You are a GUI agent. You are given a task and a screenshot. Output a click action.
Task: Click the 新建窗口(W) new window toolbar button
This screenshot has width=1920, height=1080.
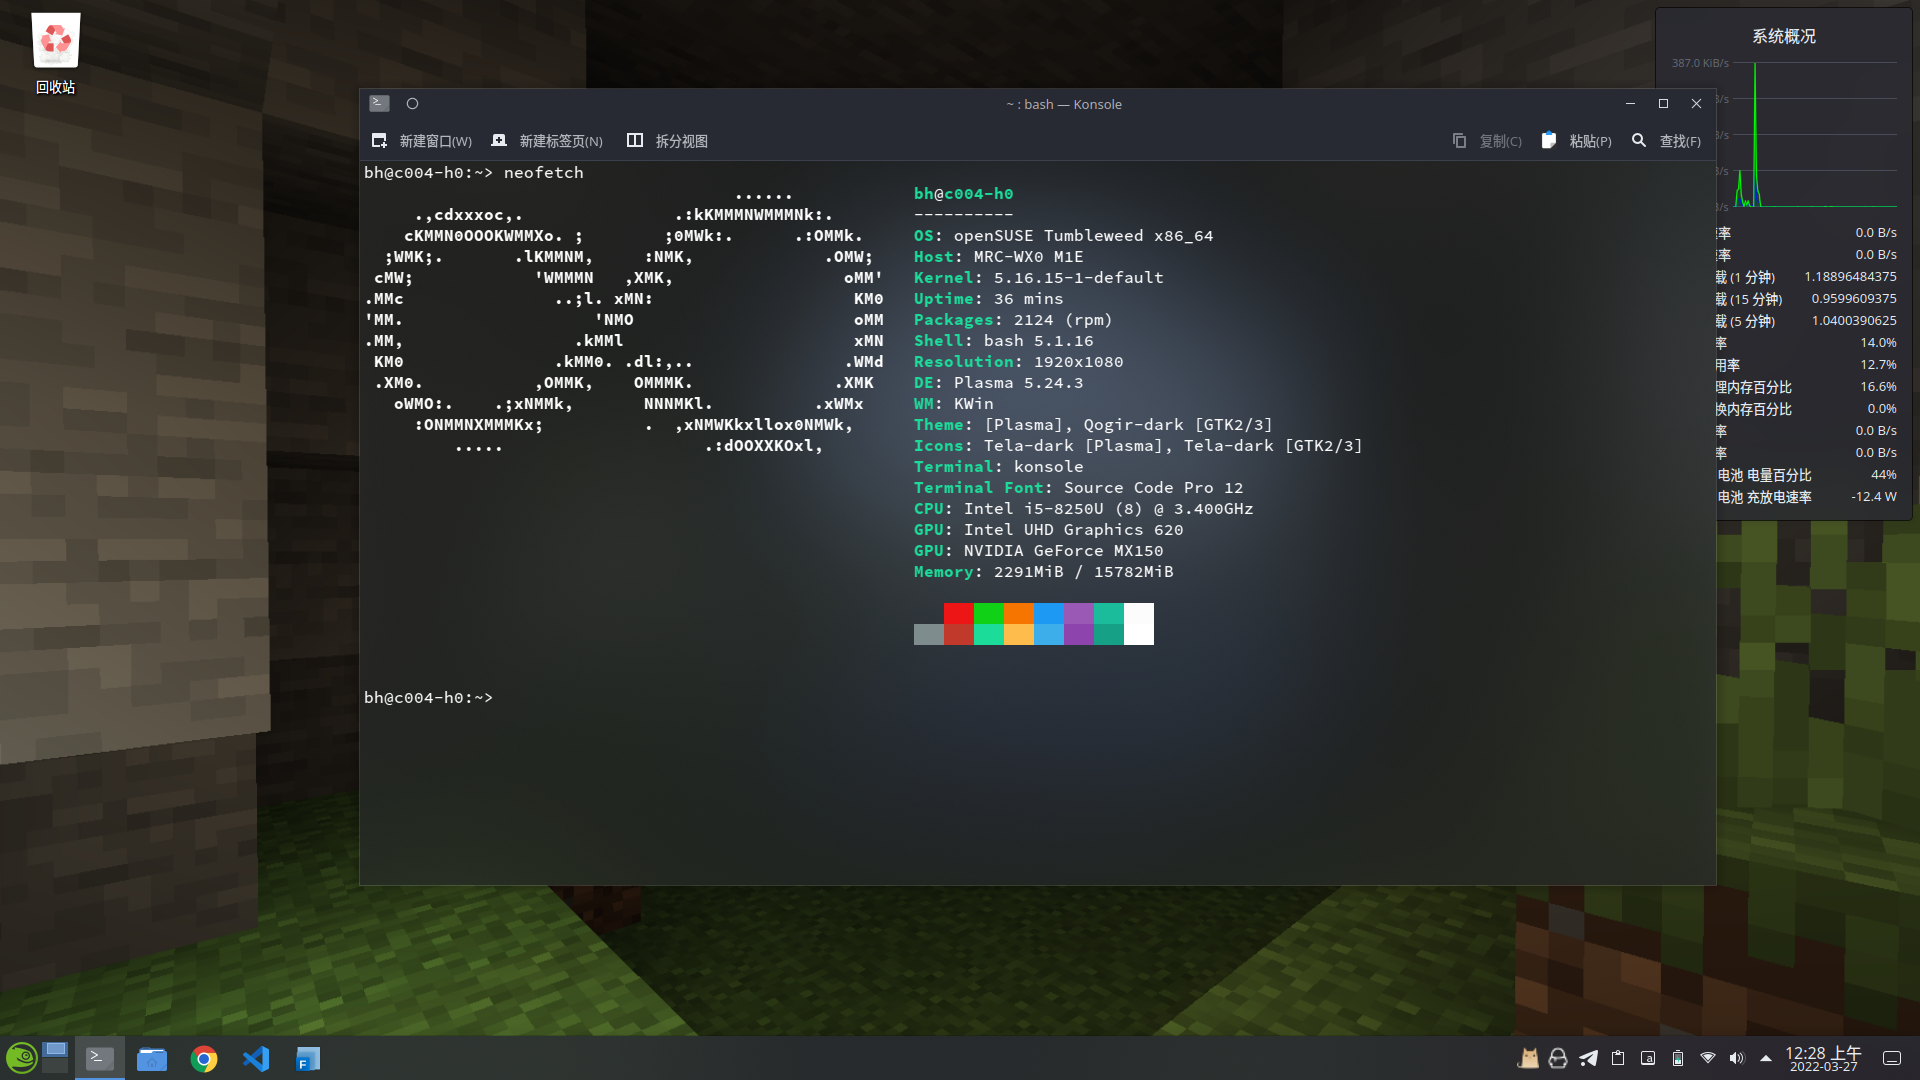421,141
